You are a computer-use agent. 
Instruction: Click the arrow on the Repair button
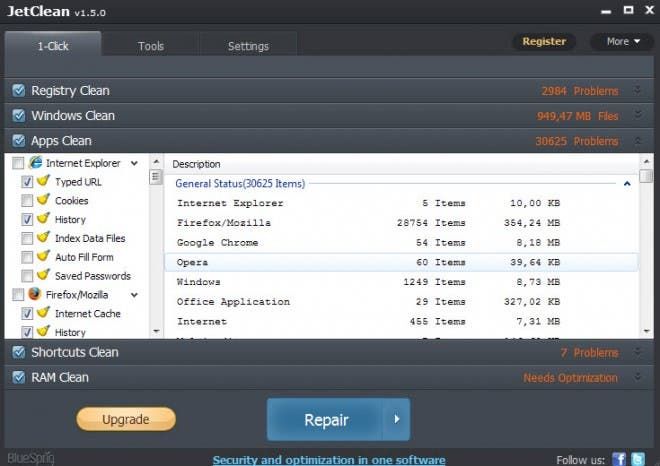click(397, 419)
